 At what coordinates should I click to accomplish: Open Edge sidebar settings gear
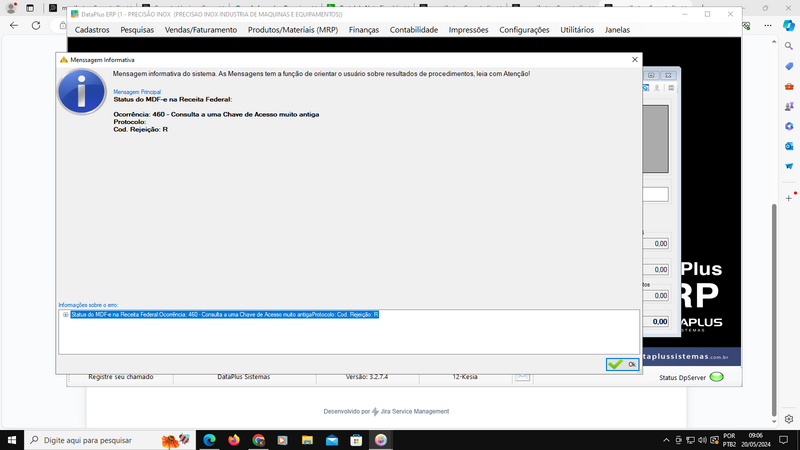[789, 419]
